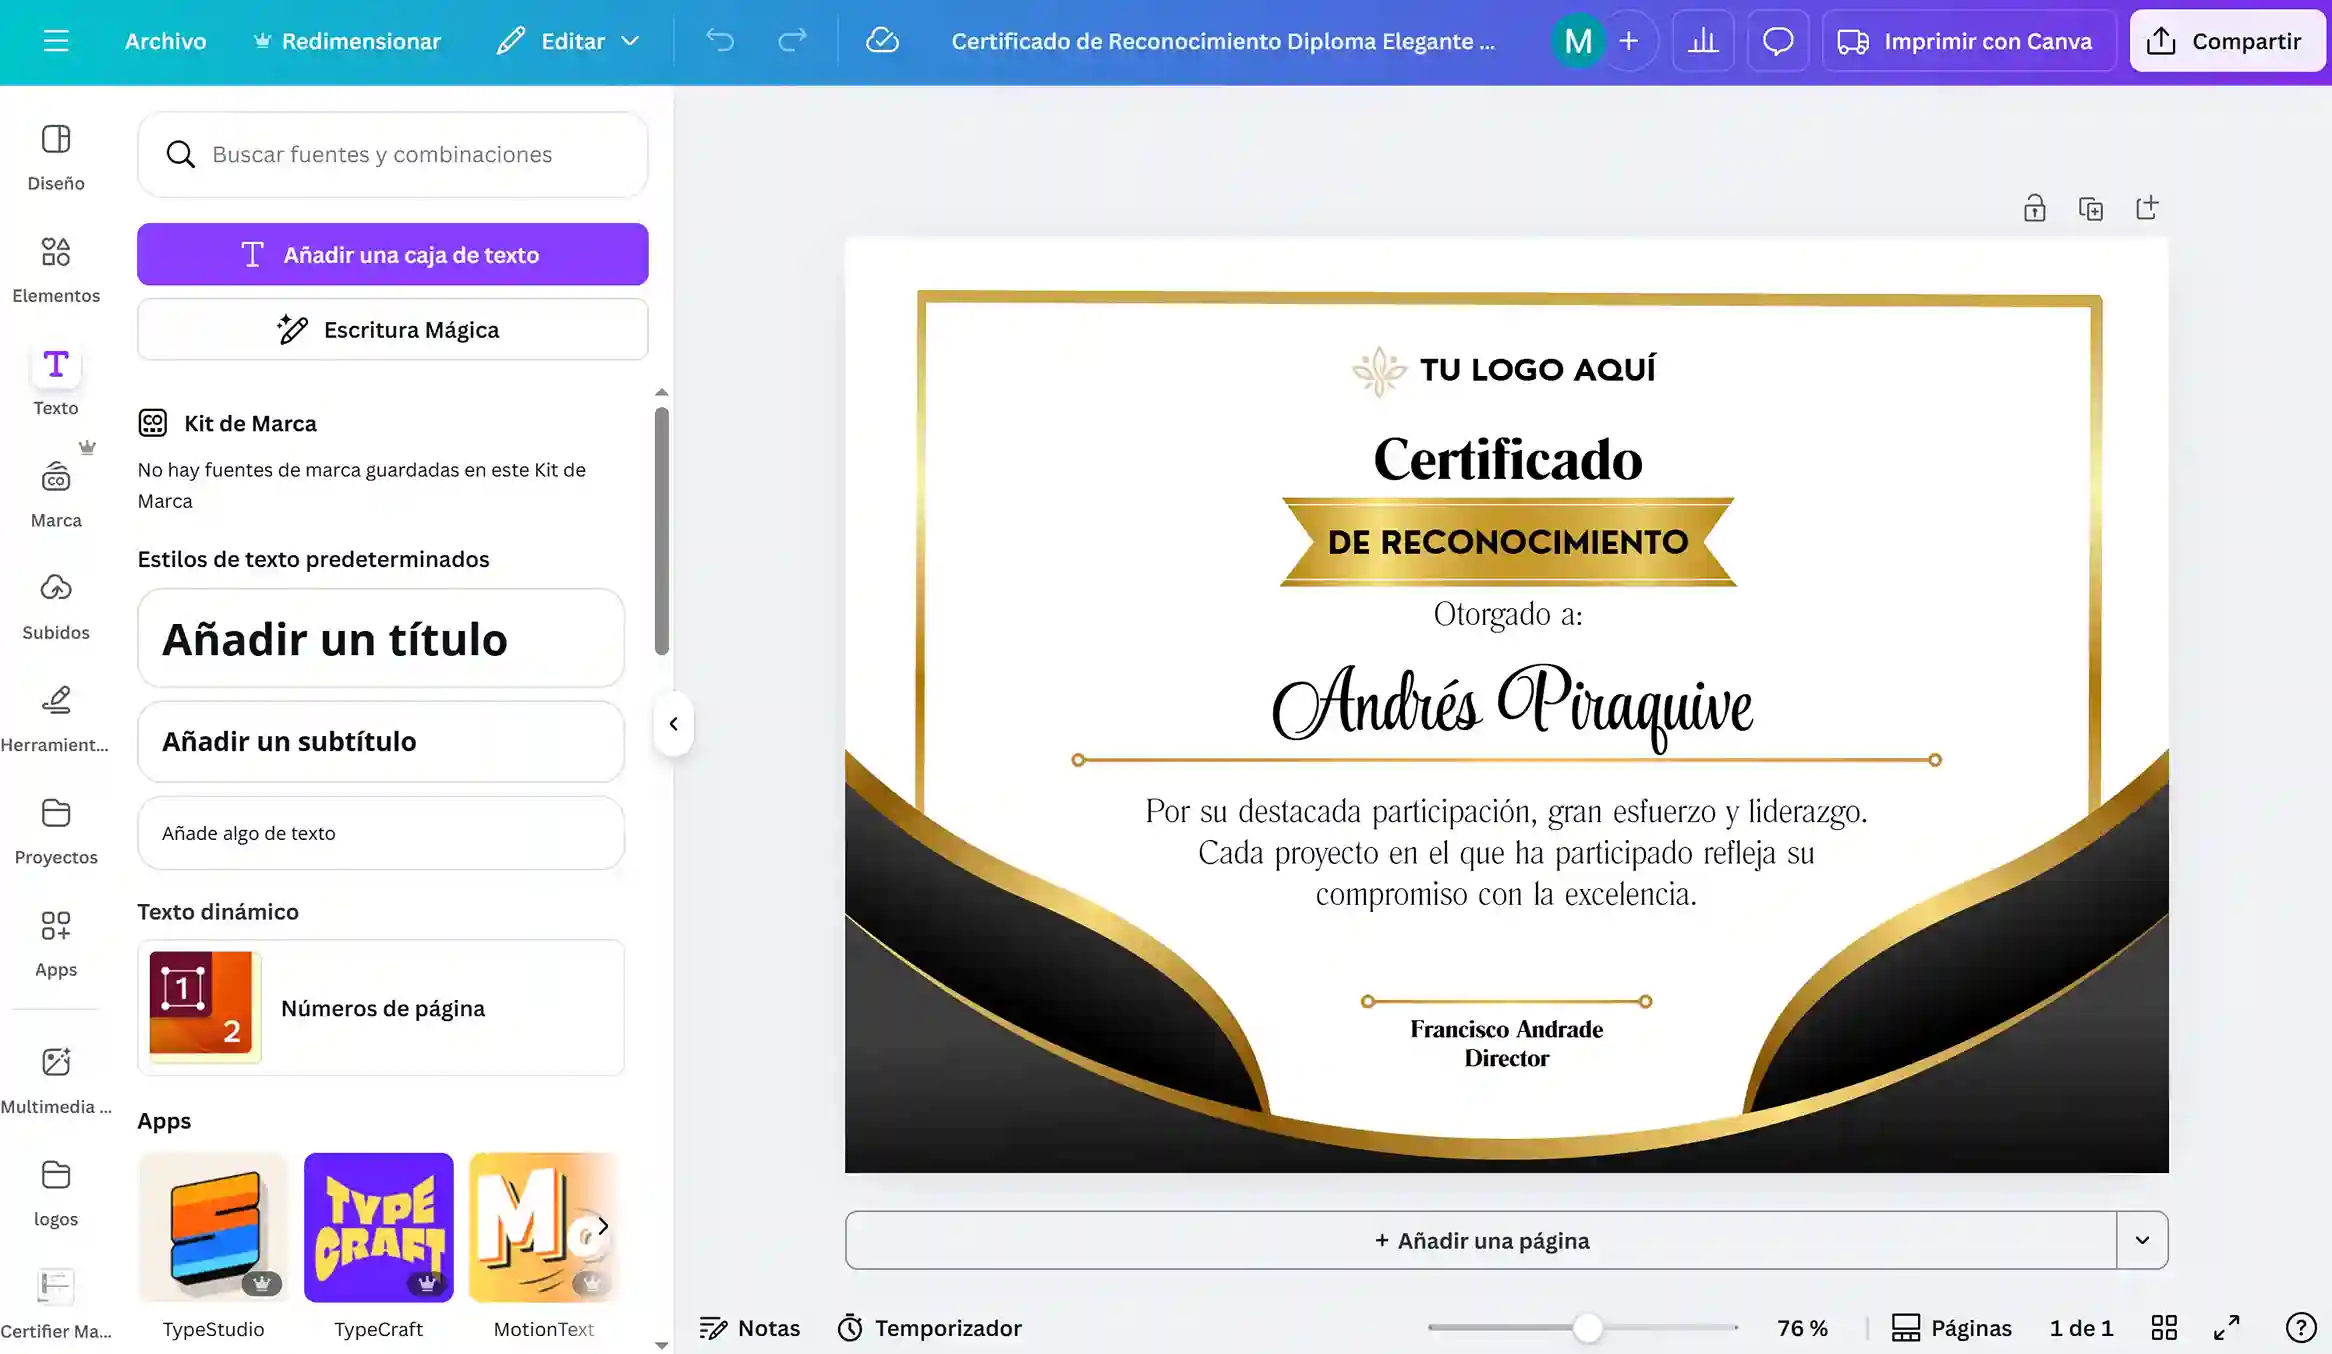This screenshot has width=2332, height=1354.
Task: Click Añadir una caja de texto
Action: 392,254
